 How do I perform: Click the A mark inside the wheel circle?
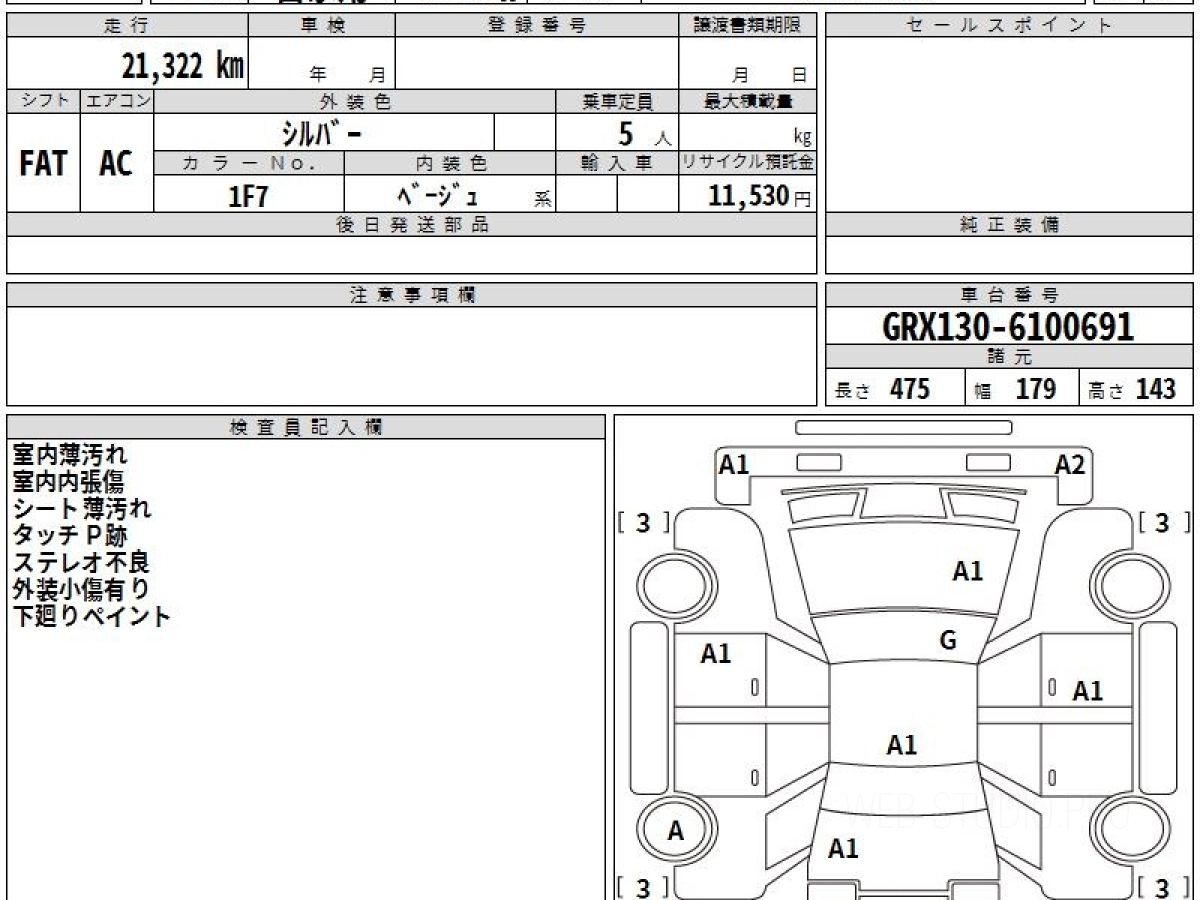[676, 831]
